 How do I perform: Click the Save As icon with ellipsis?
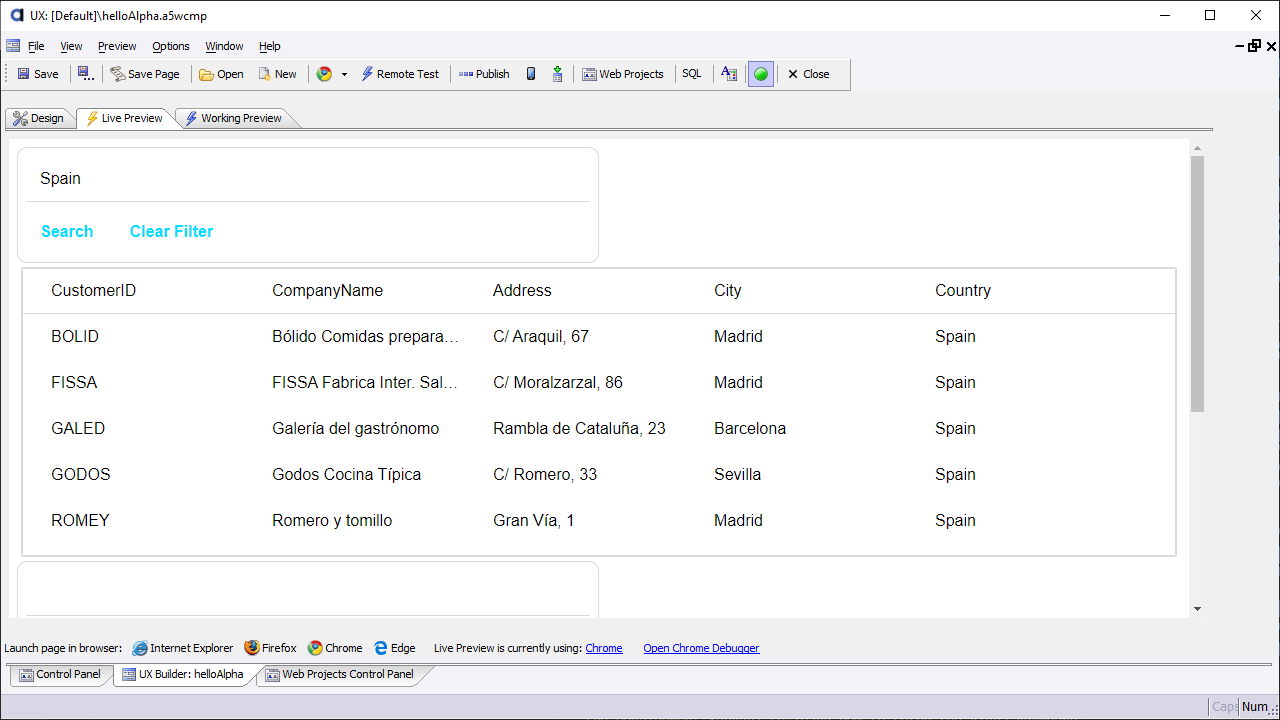click(85, 74)
